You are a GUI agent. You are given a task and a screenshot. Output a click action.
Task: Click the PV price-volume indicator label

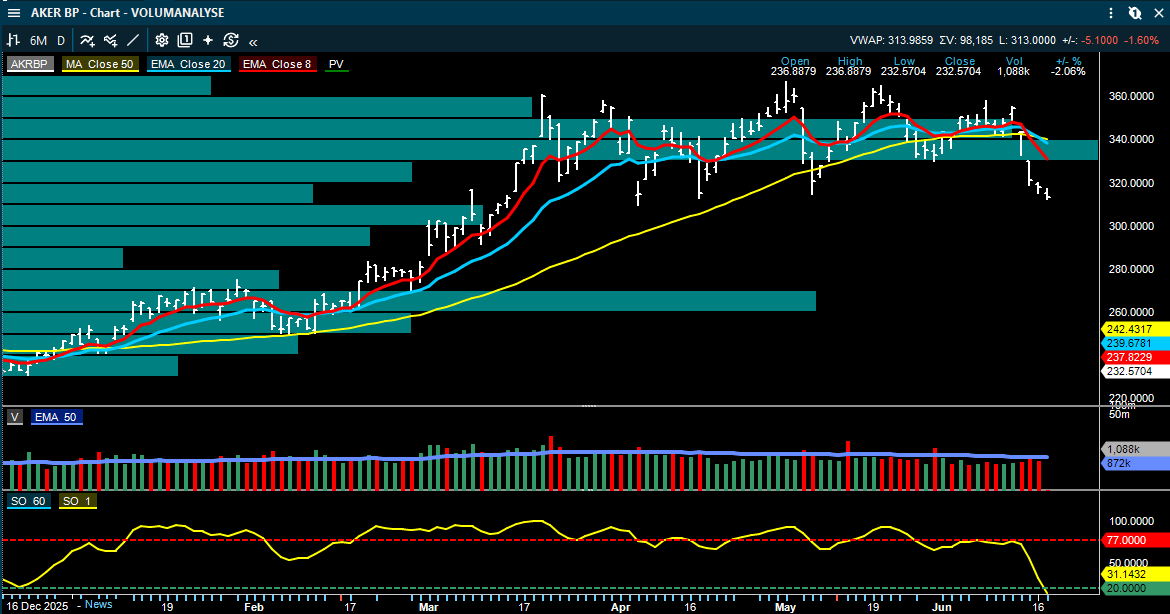point(337,64)
